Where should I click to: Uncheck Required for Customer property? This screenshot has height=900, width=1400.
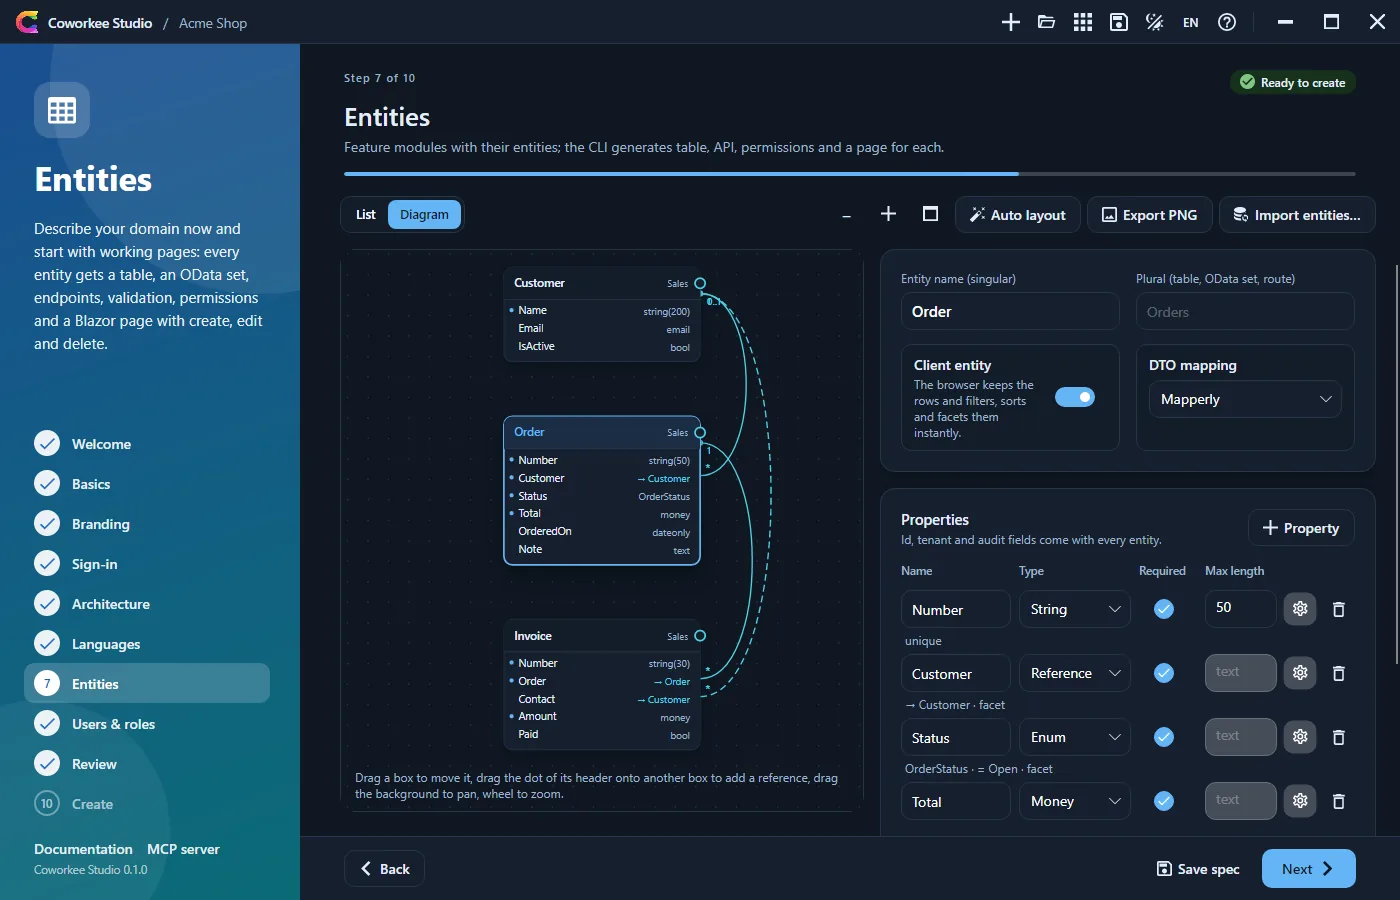tap(1164, 673)
